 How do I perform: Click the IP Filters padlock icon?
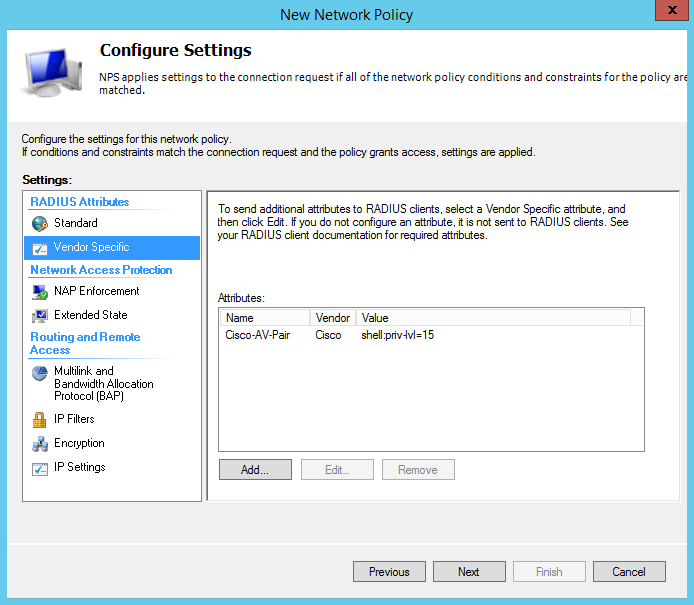pyautogui.click(x=39, y=420)
